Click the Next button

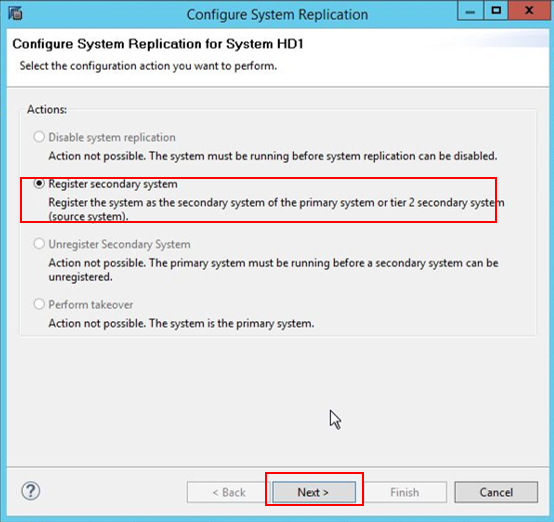coord(314,492)
